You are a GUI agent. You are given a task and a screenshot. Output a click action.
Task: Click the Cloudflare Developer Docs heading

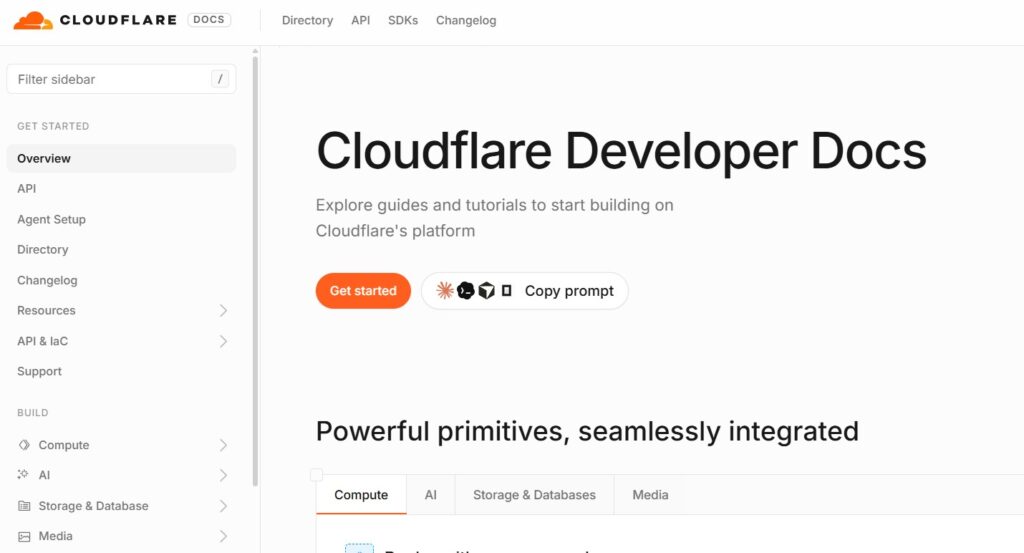click(621, 151)
